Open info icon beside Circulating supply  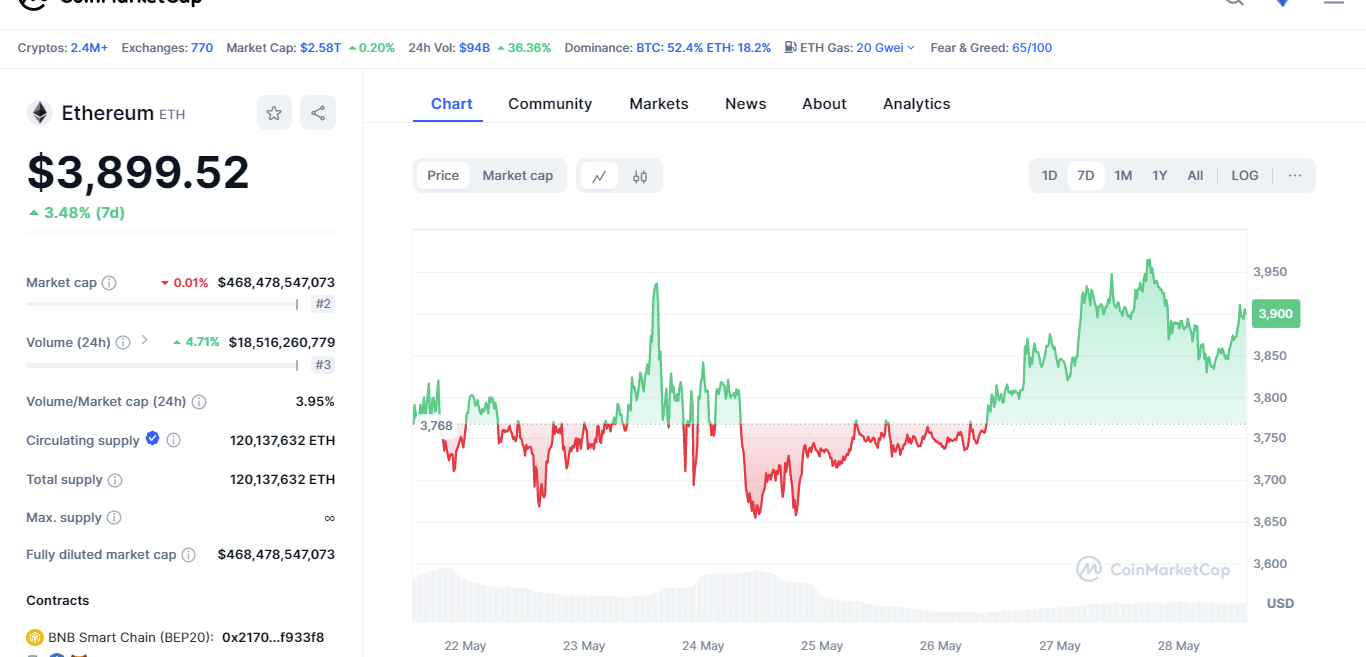pos(173,440)
